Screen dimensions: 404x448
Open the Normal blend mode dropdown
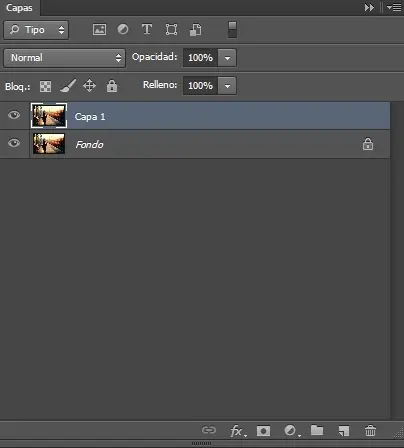[x=65, y=58]
